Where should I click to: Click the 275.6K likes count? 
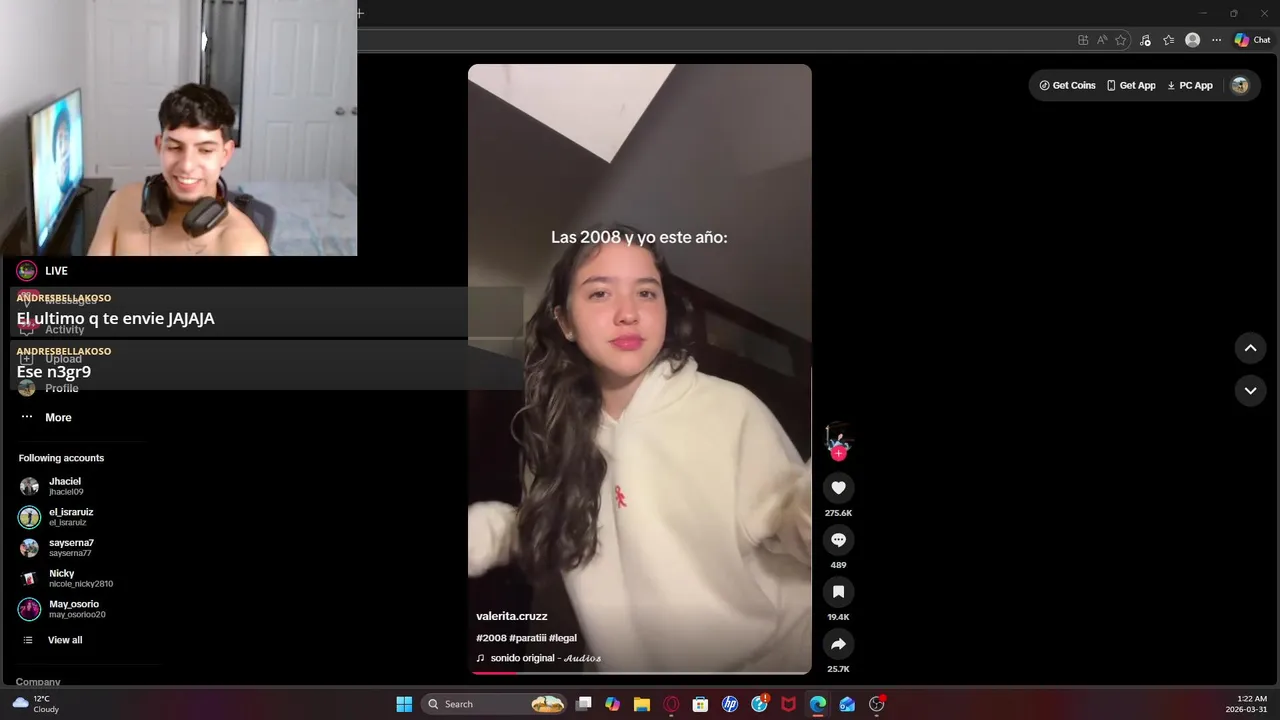click(838, 513)
